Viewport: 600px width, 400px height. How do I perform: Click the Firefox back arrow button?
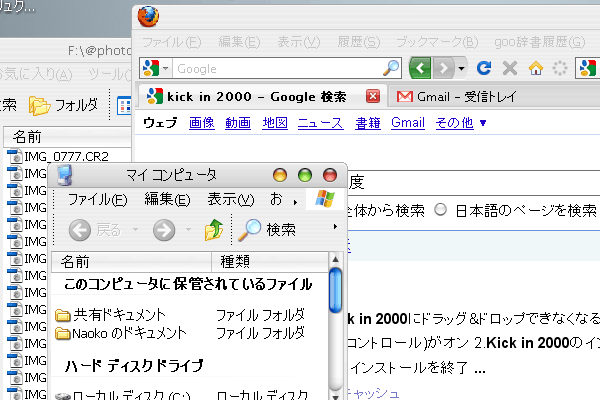[x=420, y=68]
